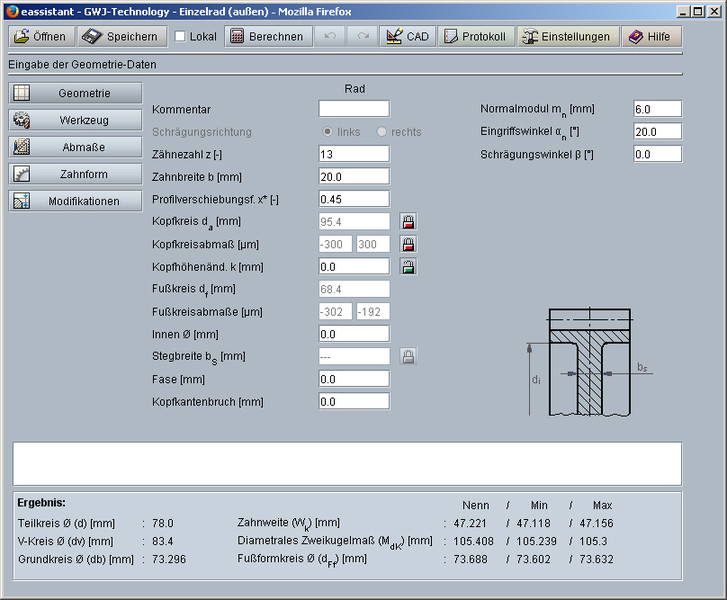727x600 pixels.
Task: Click the undo arrow icon in toolbar
Action: [x=331, y=36]
